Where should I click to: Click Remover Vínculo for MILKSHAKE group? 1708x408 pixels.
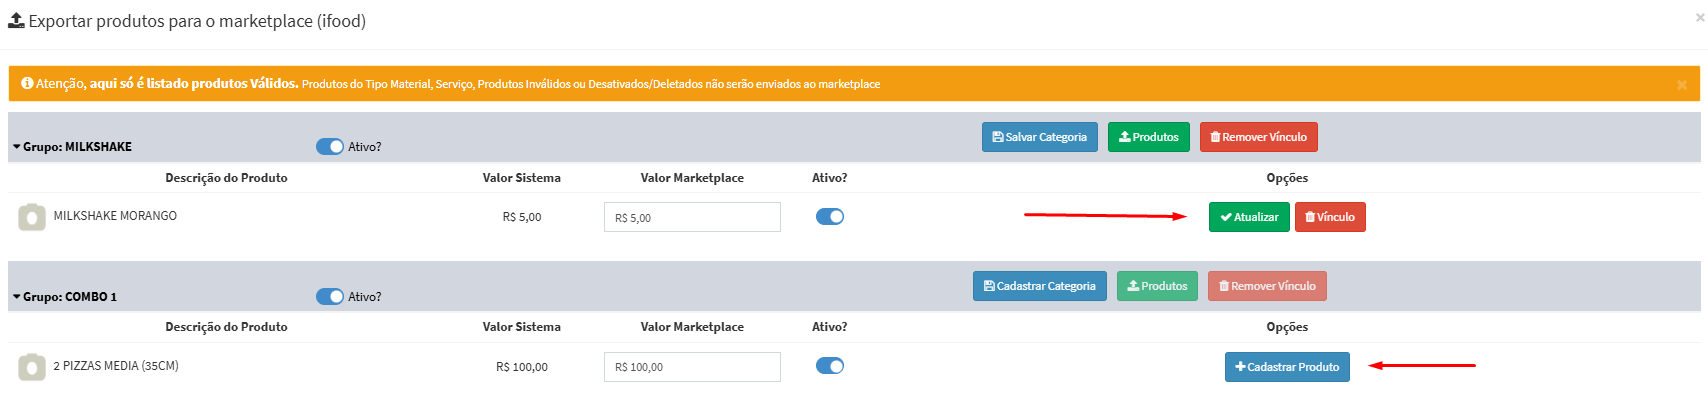pyautogui.click(x=1258, y=137)
